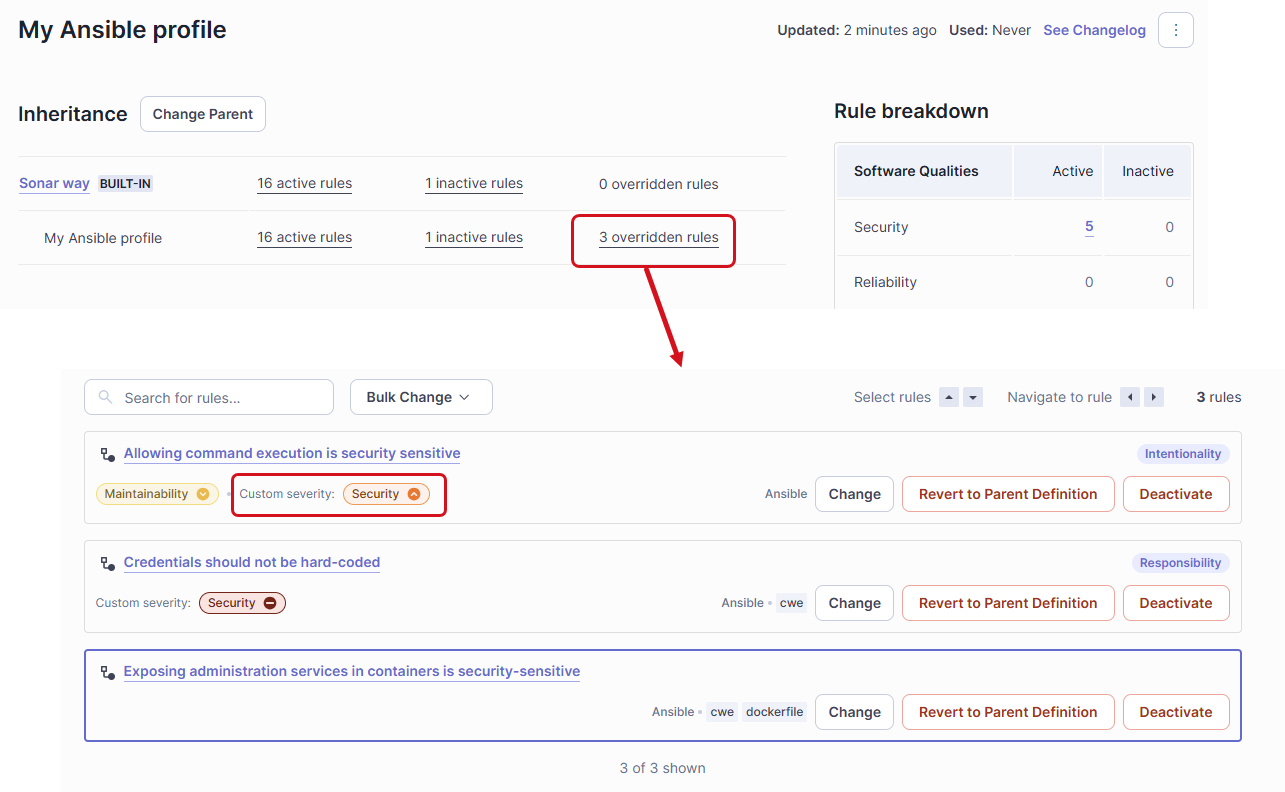Open the Bulk Change dropdown
Screen dimensions: 1285x792
[x=420, y=397]
